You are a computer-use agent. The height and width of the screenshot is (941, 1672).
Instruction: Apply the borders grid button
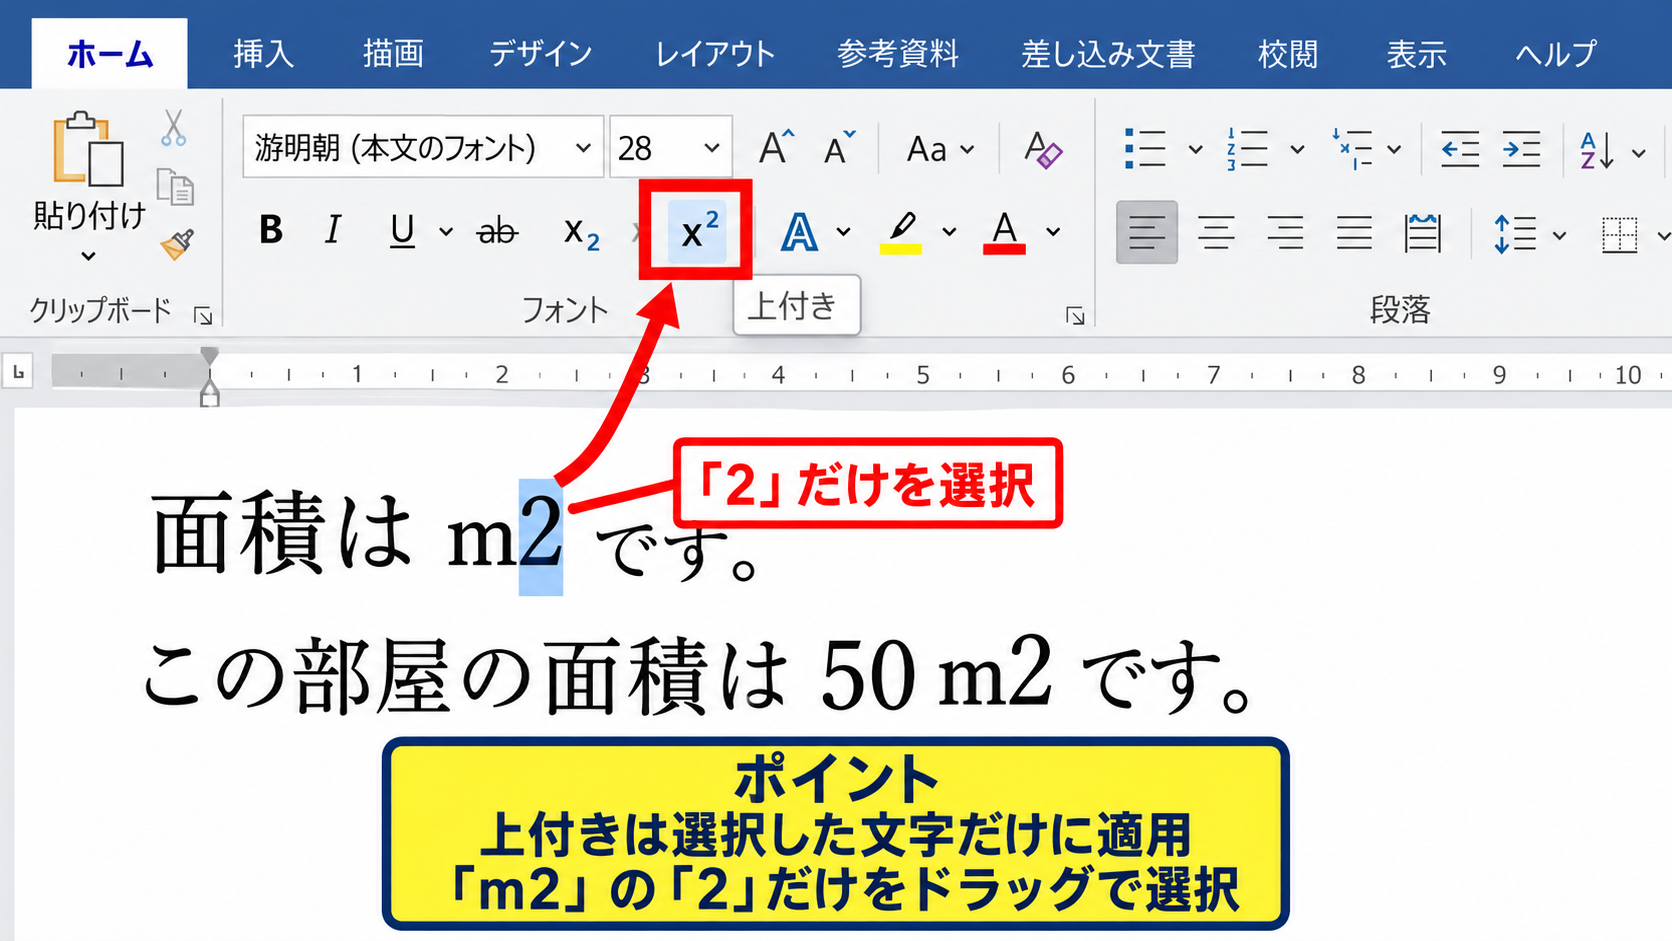pyautogui.click(x=1619, y=235)
